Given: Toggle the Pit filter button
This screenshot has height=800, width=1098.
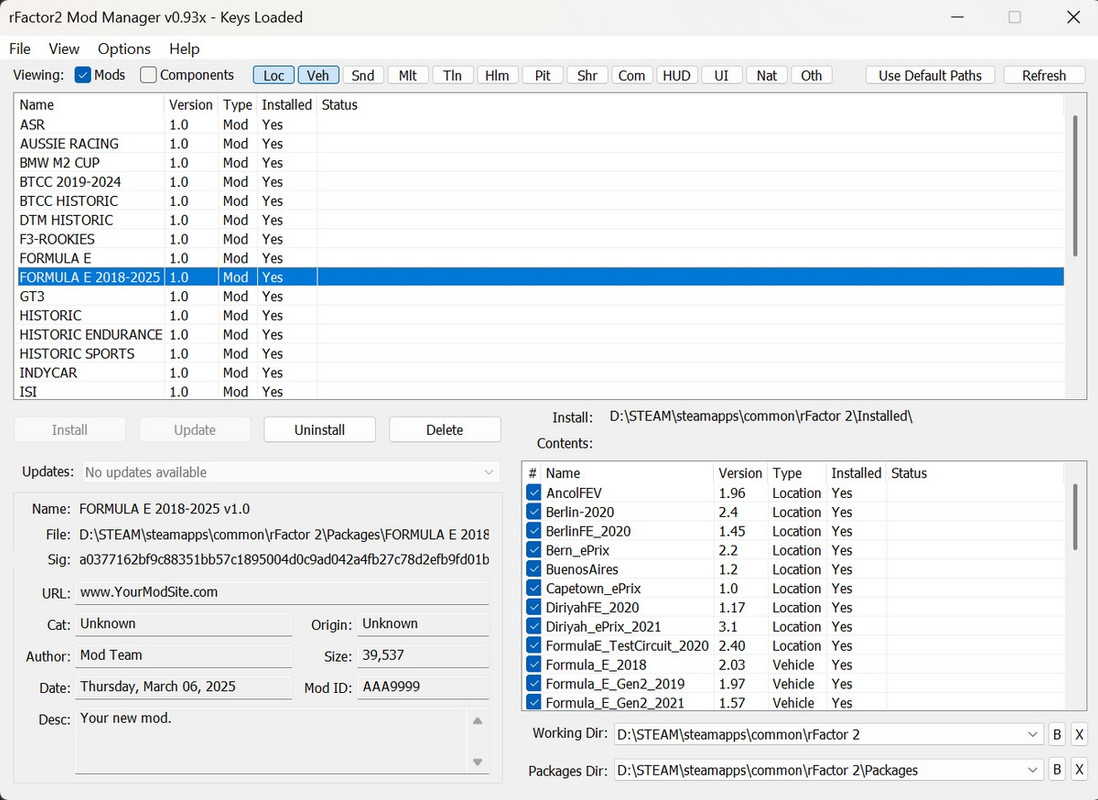Looking at the screenshot, I should pos(542,76).
